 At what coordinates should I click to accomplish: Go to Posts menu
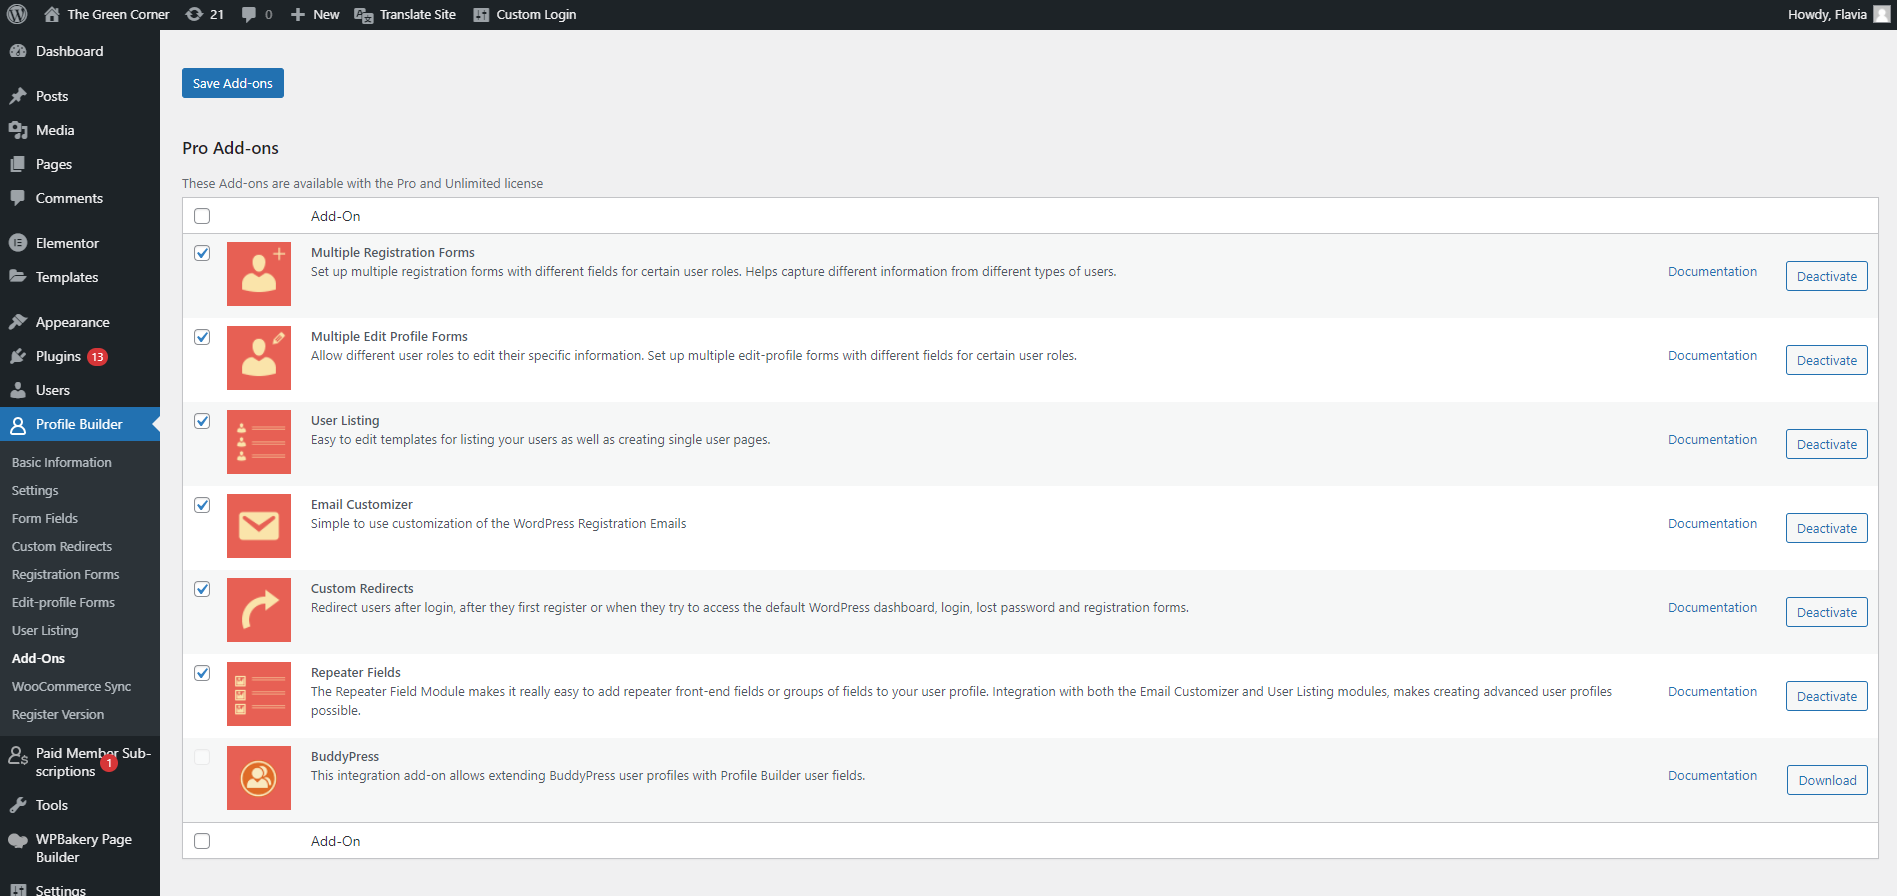pyautogui.click(x=80, y=96)
